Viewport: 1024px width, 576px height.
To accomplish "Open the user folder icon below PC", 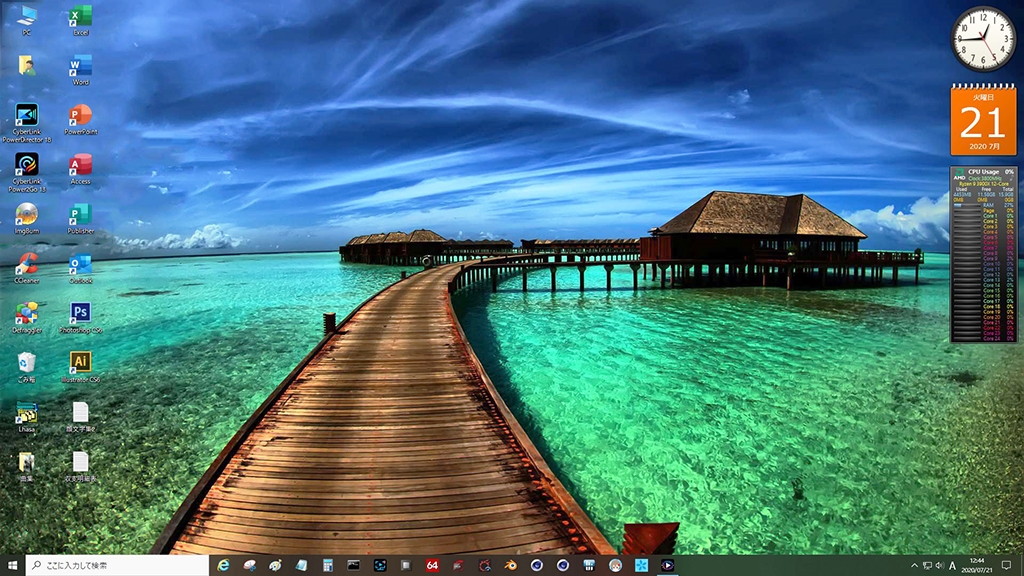I will tap(27, 65).
